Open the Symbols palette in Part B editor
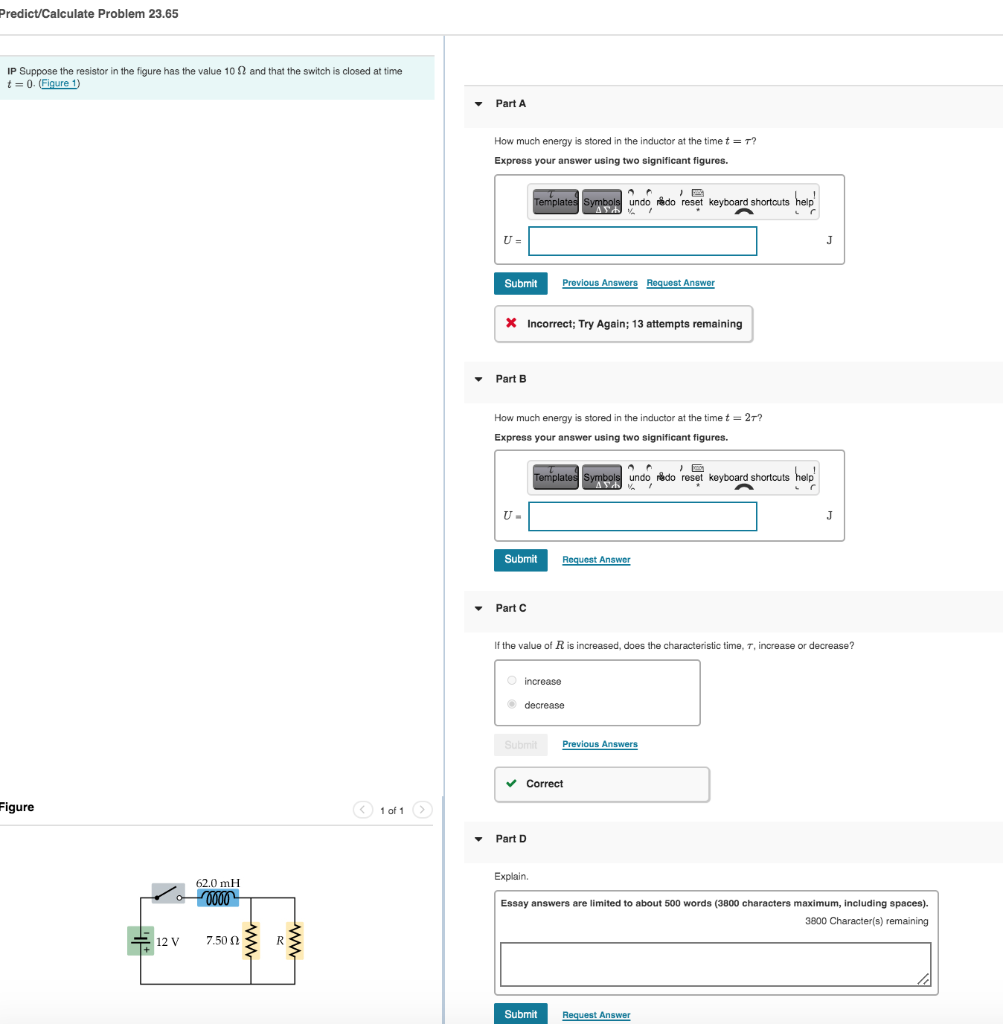 click(x=601, y=477)
